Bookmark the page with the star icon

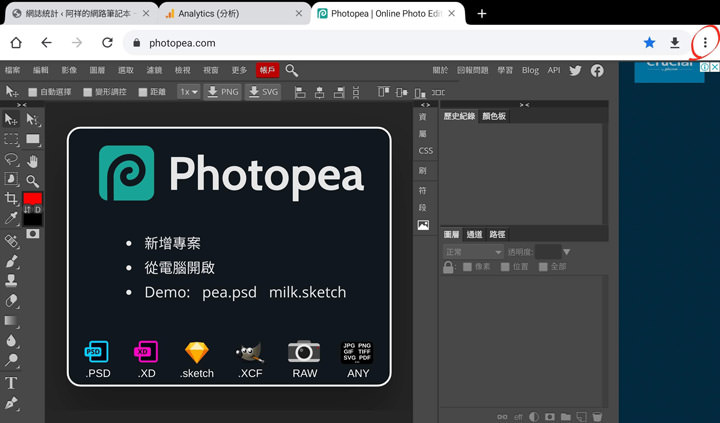click(649, 43)
